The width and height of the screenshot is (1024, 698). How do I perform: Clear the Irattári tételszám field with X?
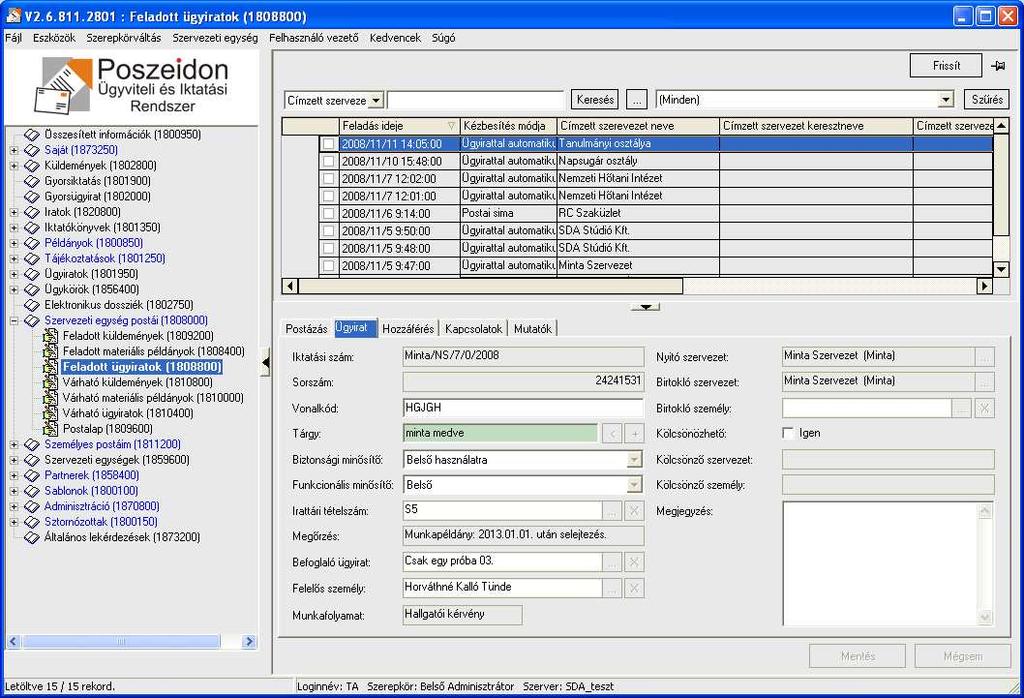pyautogui.click(x=633, y=511)
